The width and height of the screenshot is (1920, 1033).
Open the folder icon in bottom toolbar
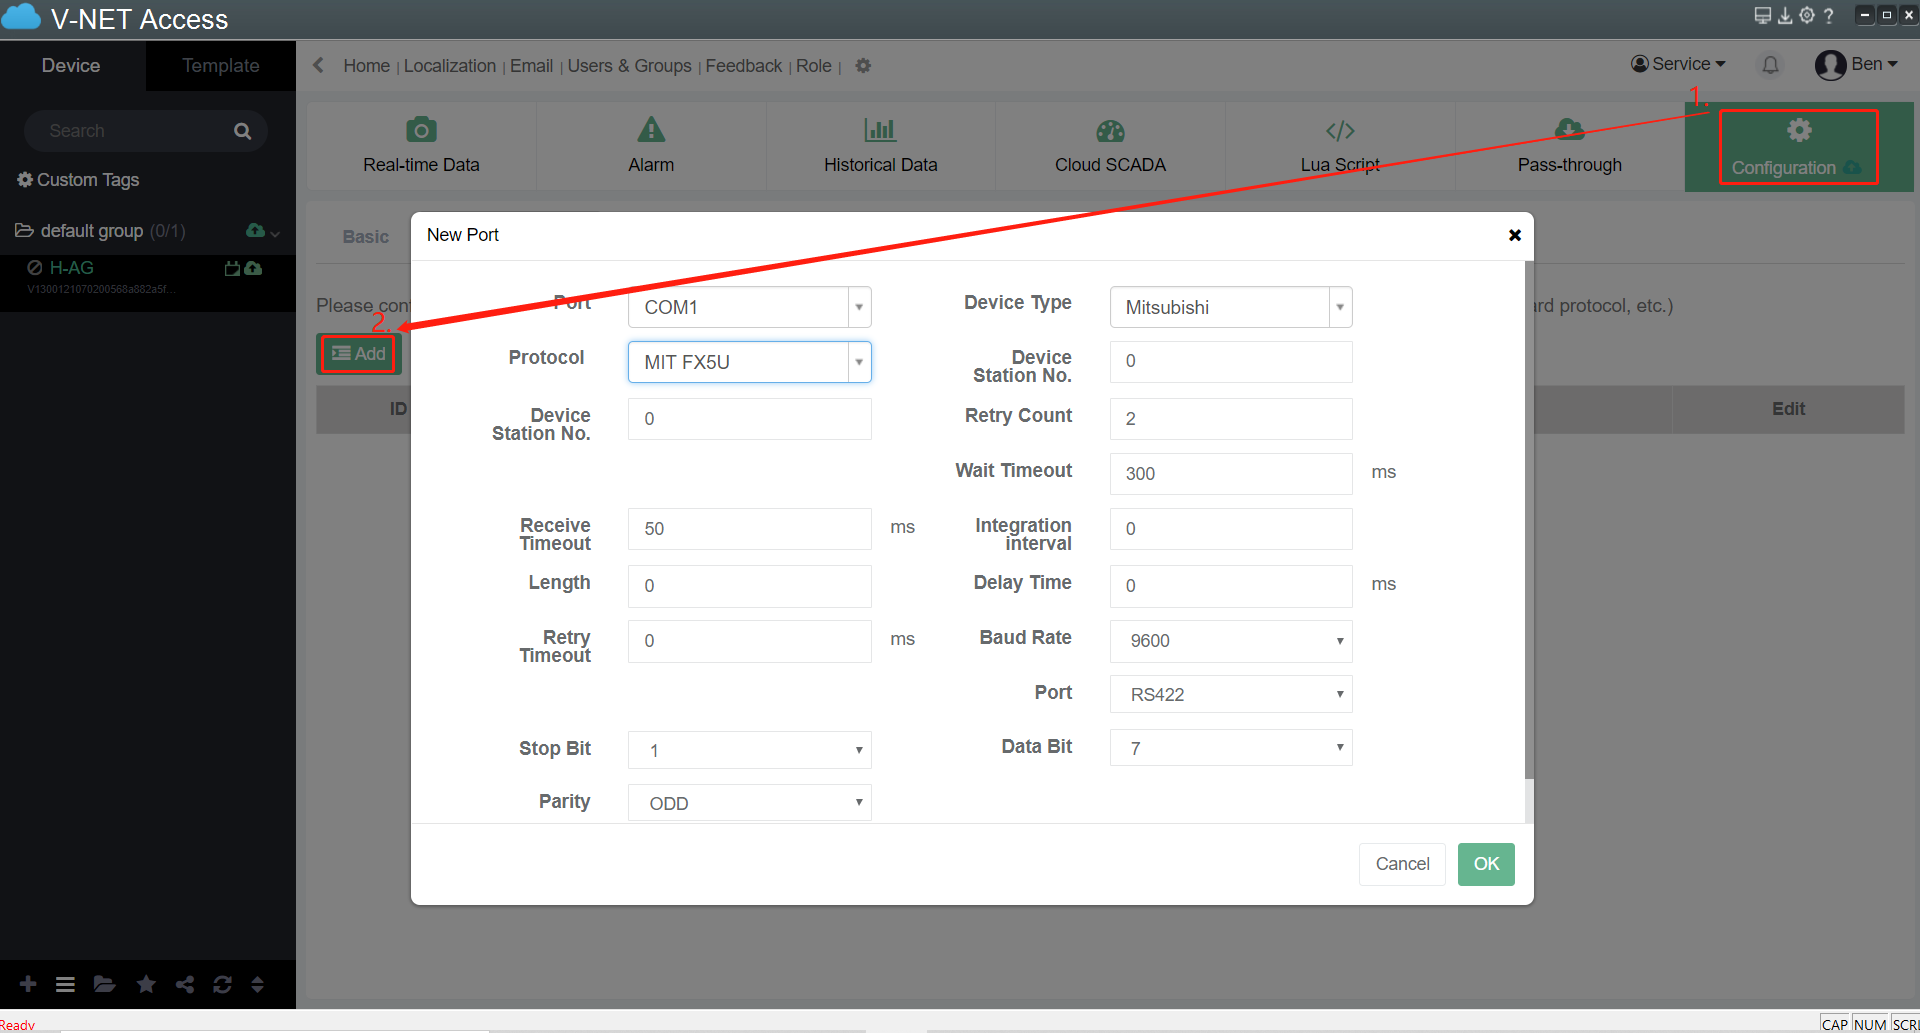[104, 984]
